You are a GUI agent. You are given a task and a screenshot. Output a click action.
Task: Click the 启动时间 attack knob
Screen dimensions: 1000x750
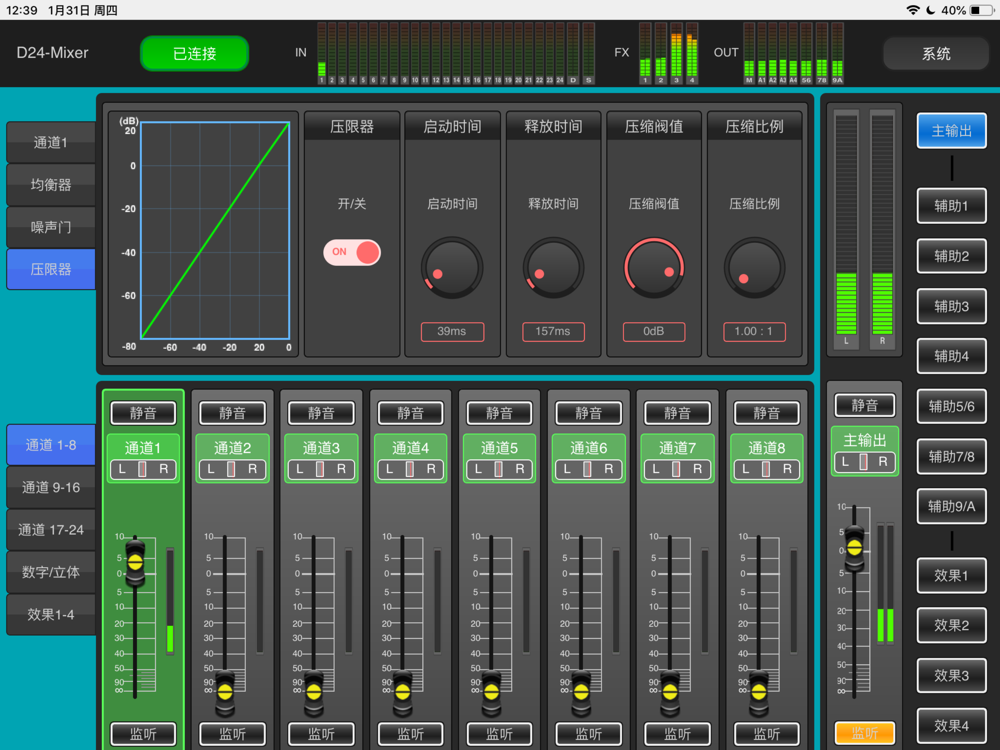click(452, 268)
